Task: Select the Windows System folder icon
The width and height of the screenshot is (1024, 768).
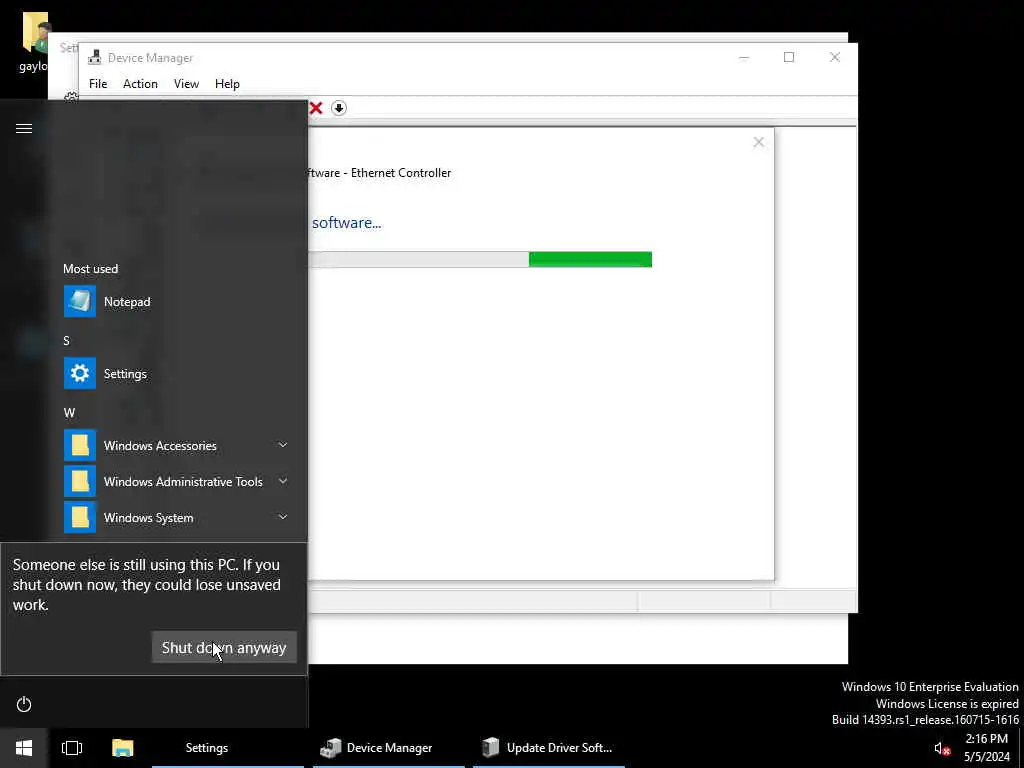Action: pos(80,517)
